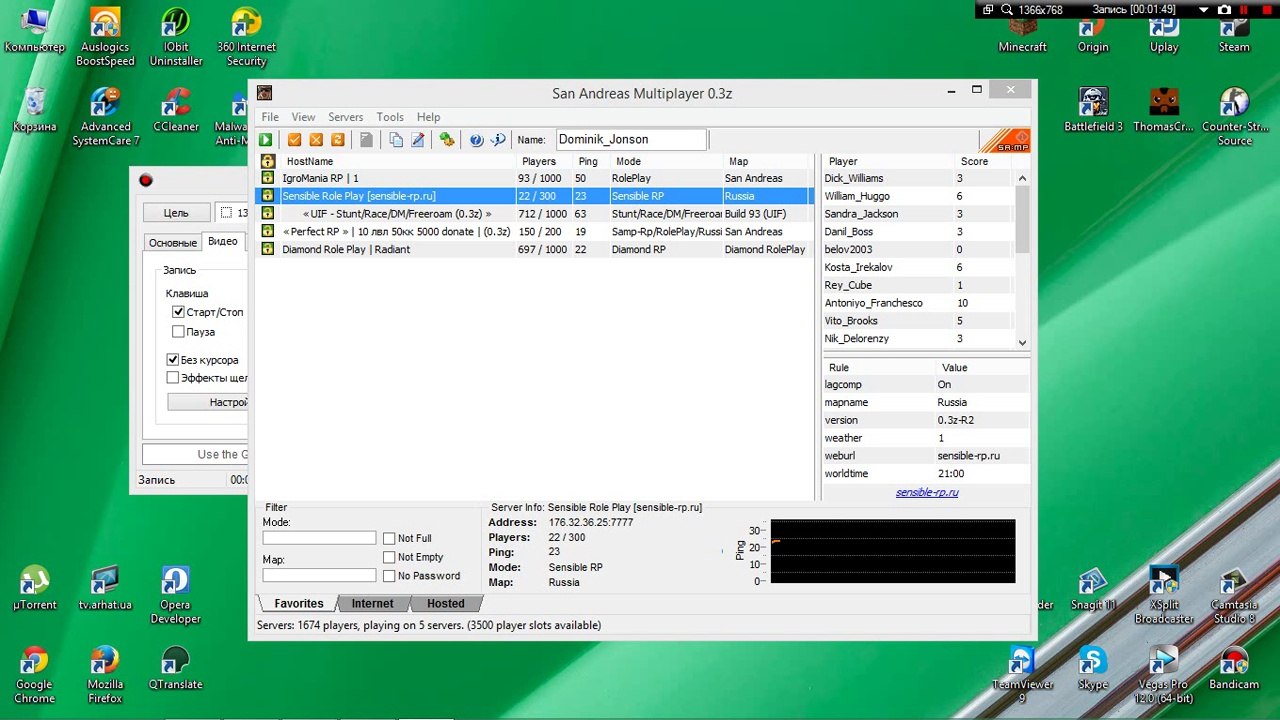The image size is (1280, 720).
Task: Open the Google Chrome desktop shortcut
Action: pyautogui.click(x=34, y=675)
